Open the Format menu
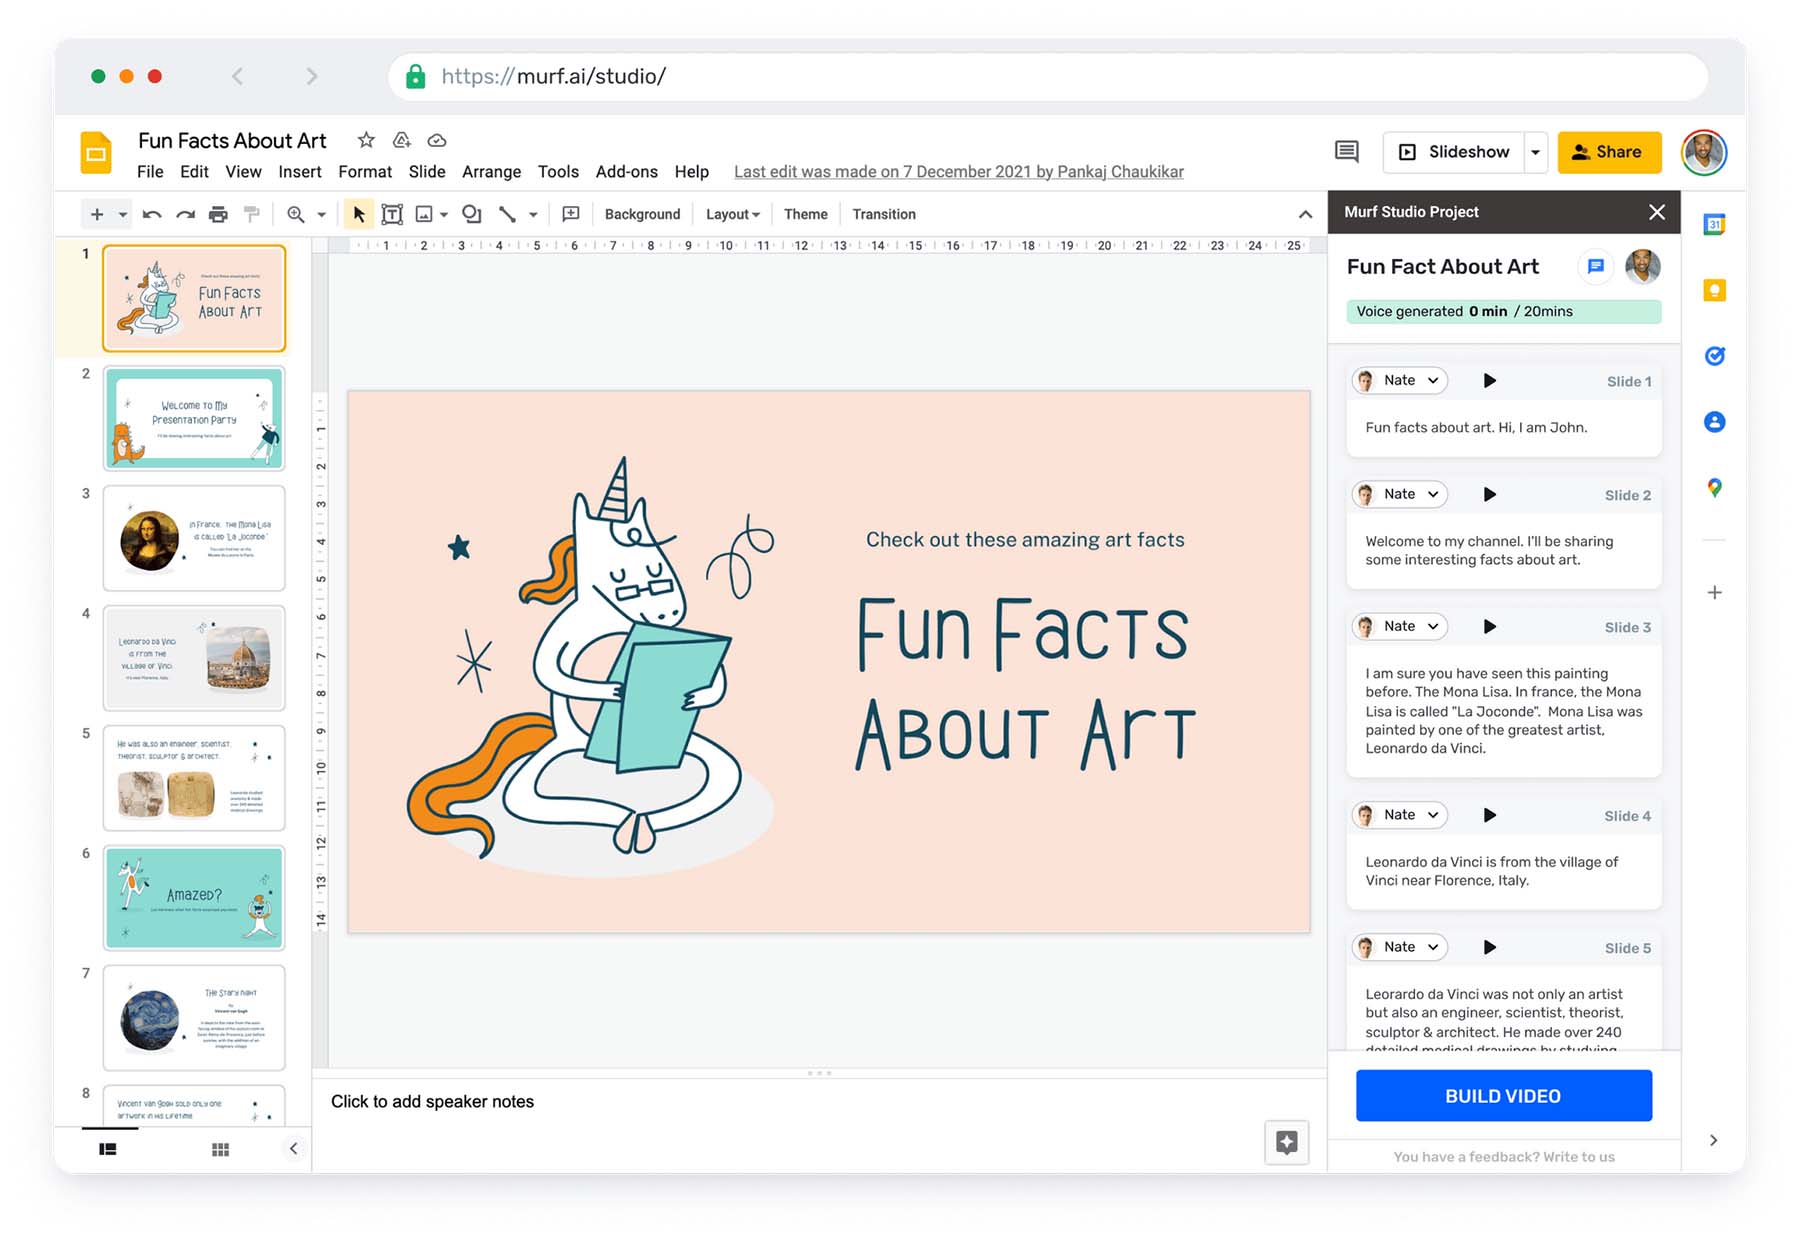This screenshot has width=1800, height=1243. point(365,171)
